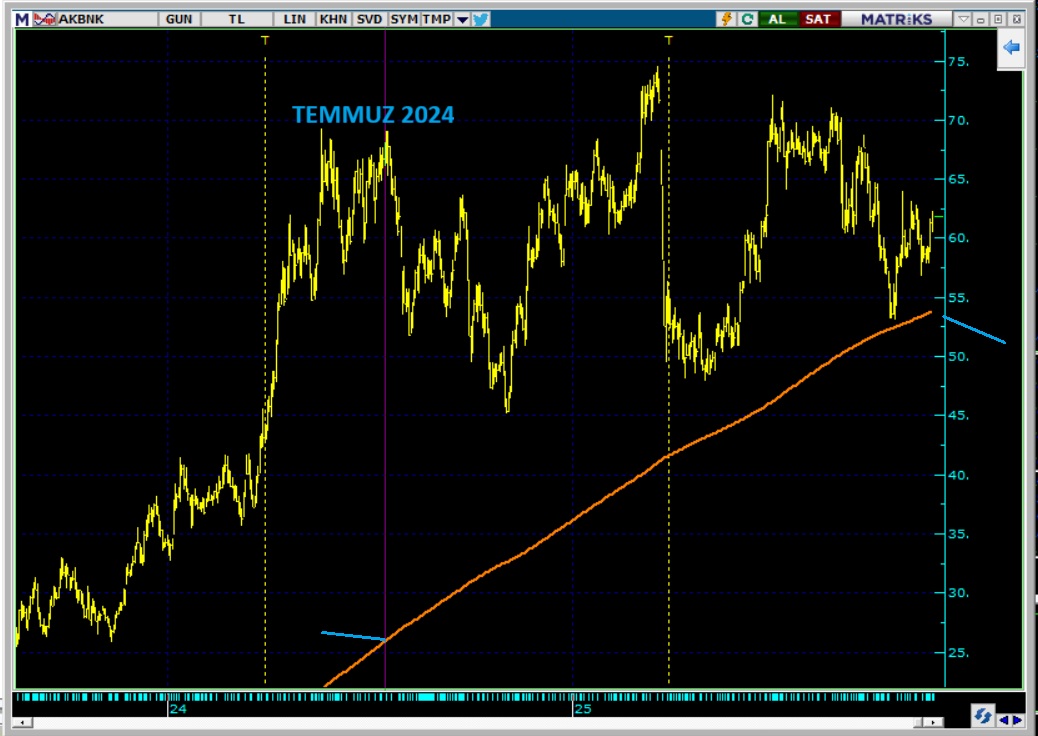Click the horizontal scrollbar right arrow
This screenshot has height=736, width=1038.
pyautogui.click(x=933, y=722)
